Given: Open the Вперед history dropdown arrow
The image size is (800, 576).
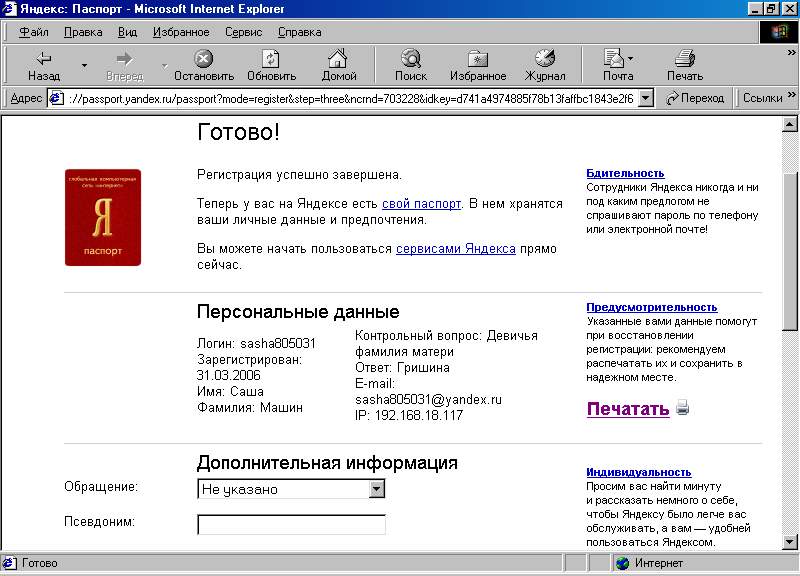Looking at the screenshot, I should pos(164,65).
